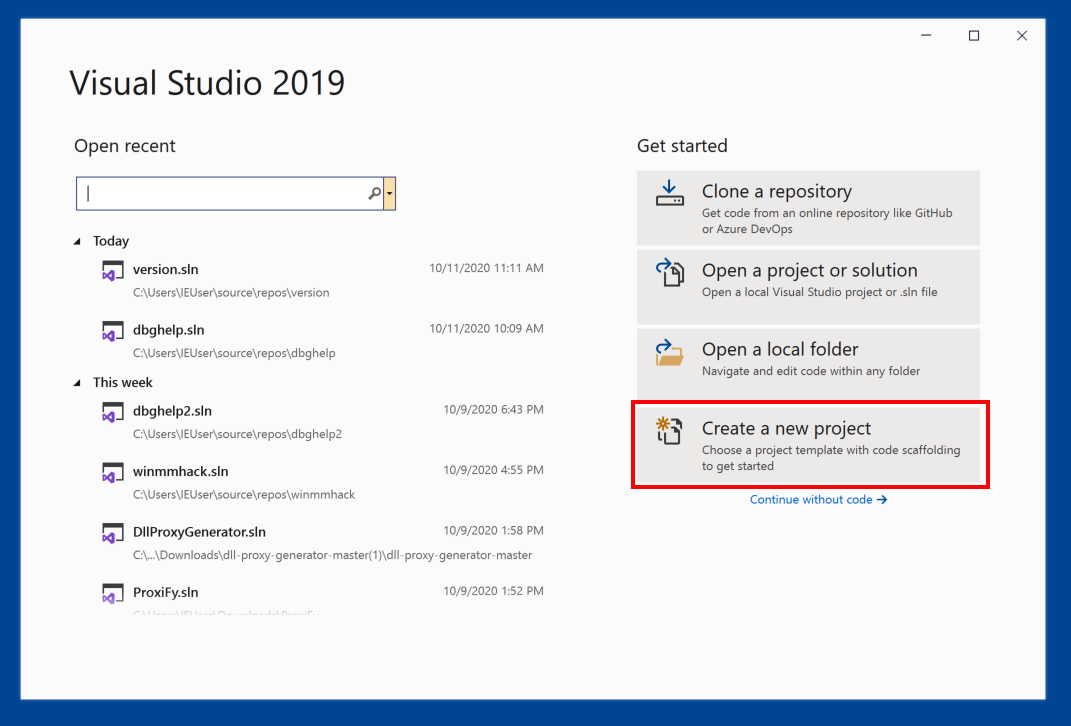
Task: Click the 10/9/2020 1:52 PM timestamp
Action: tap(493, 590)
